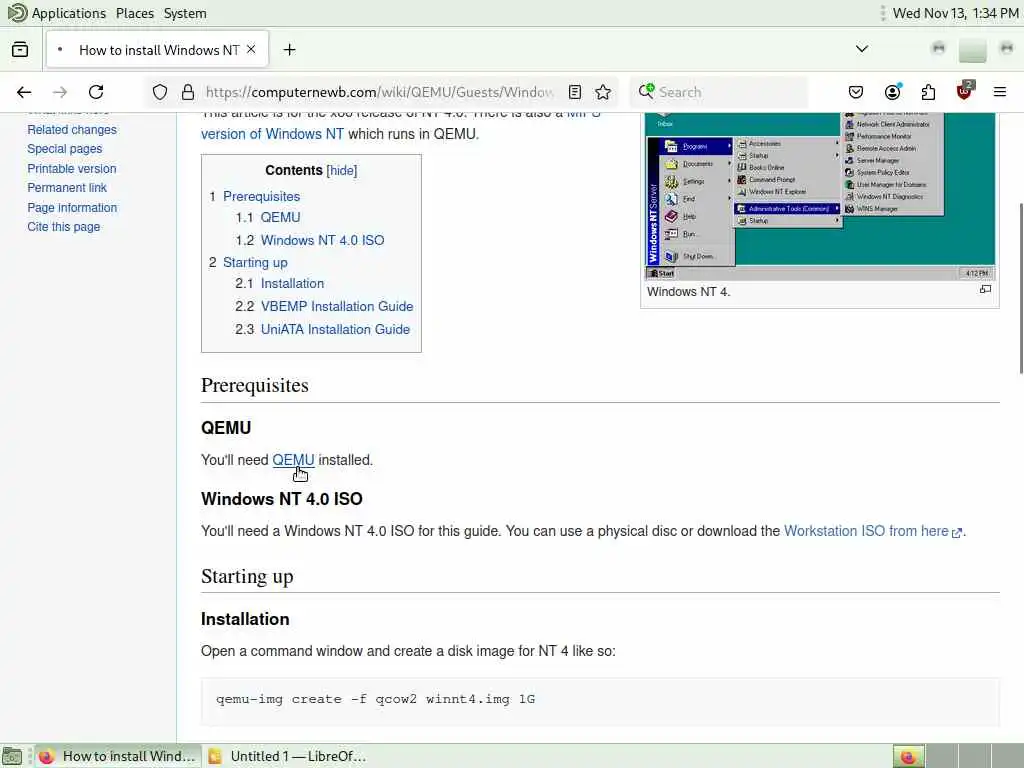
Task: Open Printable version link
Action: click(x=72, y=168)
